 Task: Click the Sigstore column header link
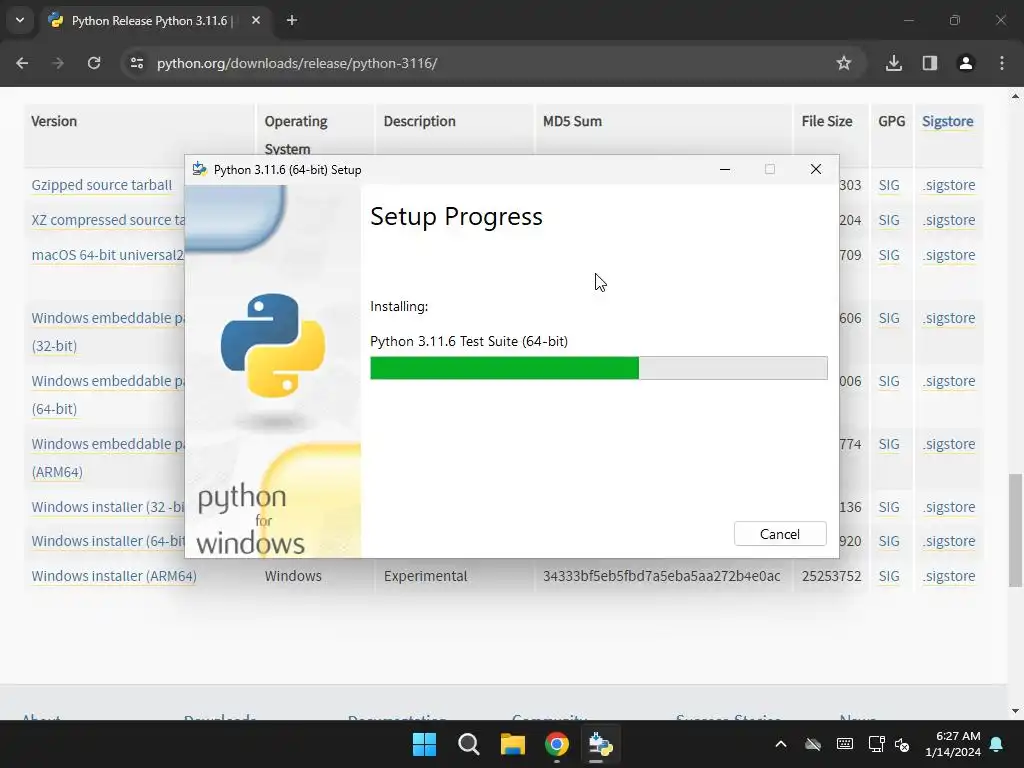click(948, 121)
